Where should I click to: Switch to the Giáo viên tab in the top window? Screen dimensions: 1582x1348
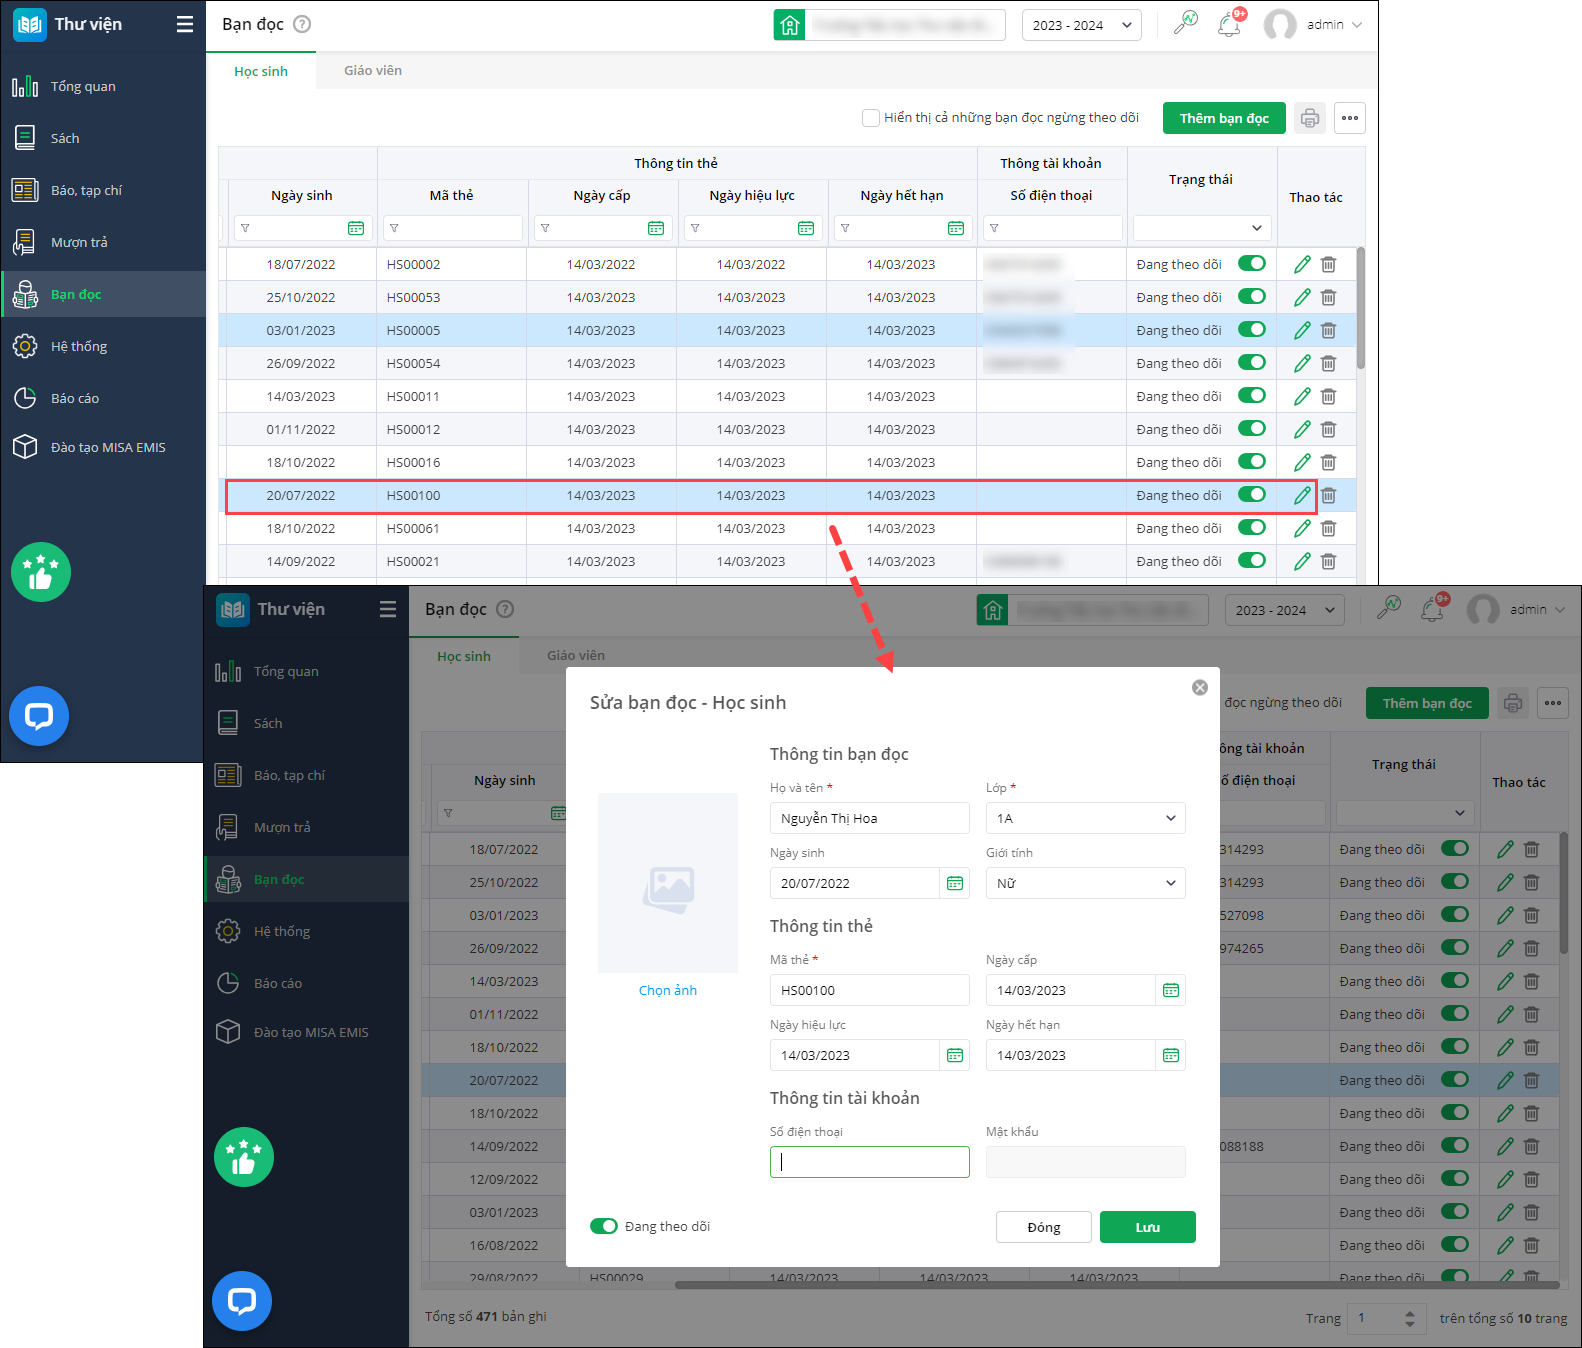pos(373,70)
